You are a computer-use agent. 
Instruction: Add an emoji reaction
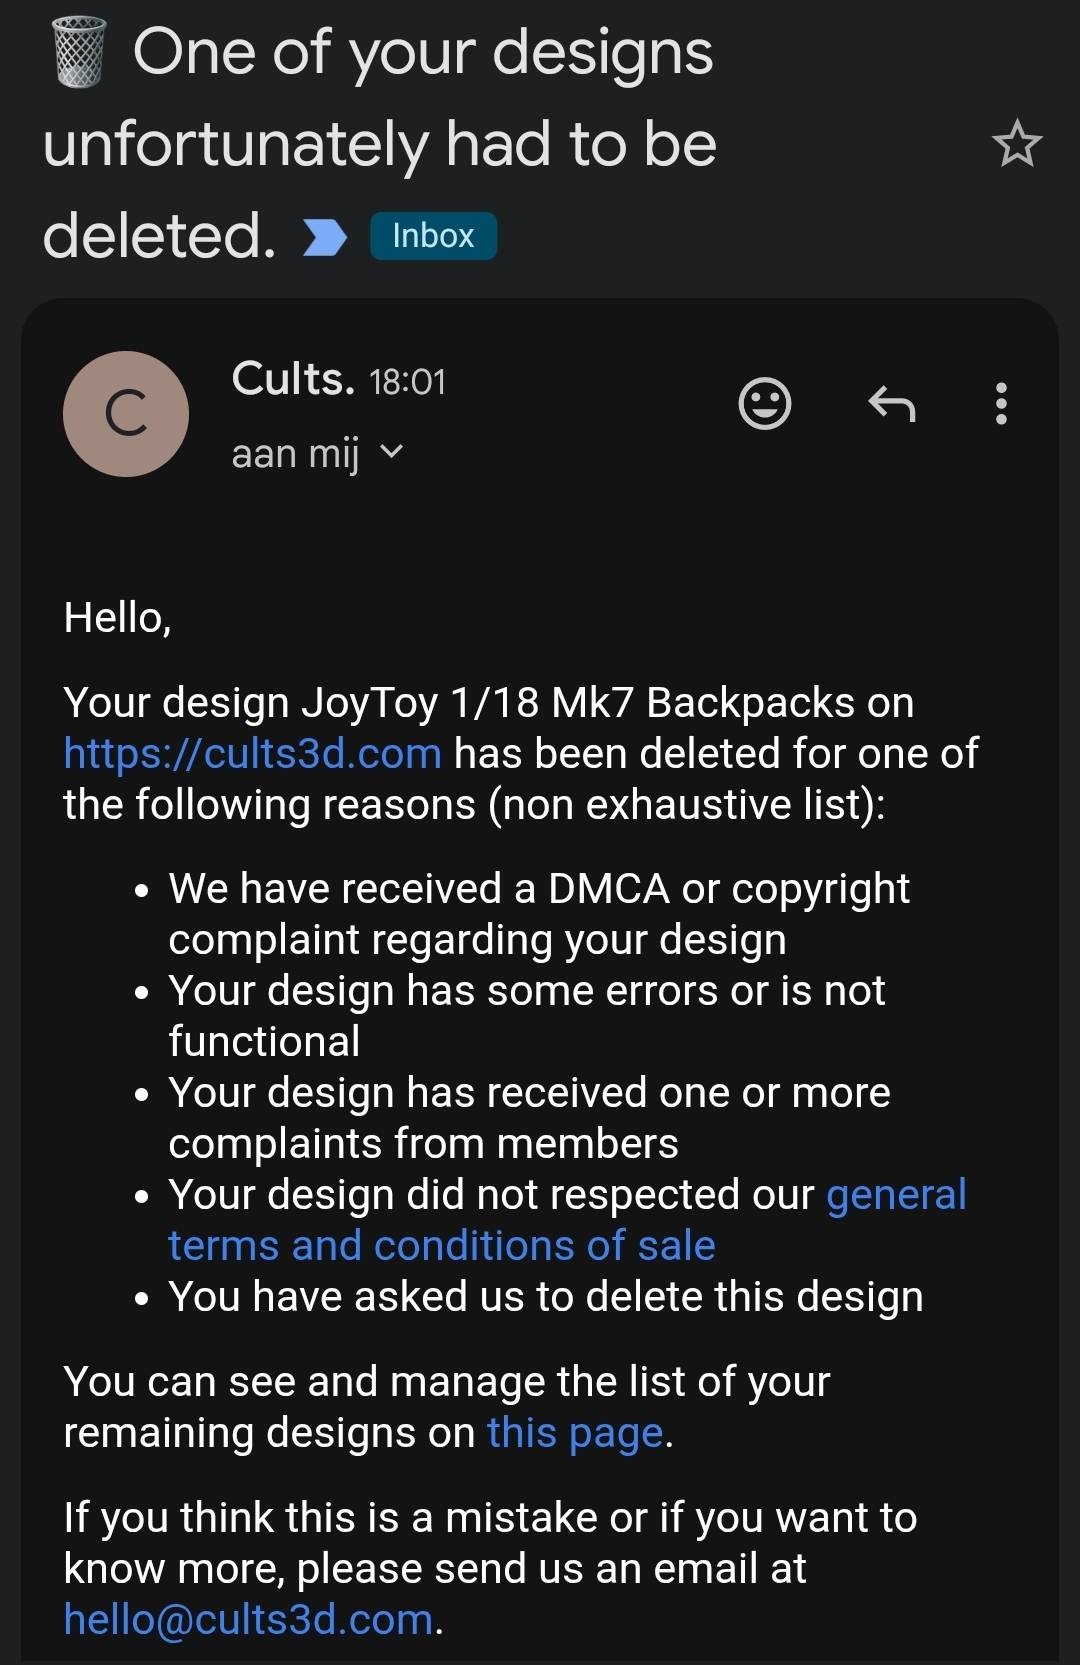click(765, 404)
